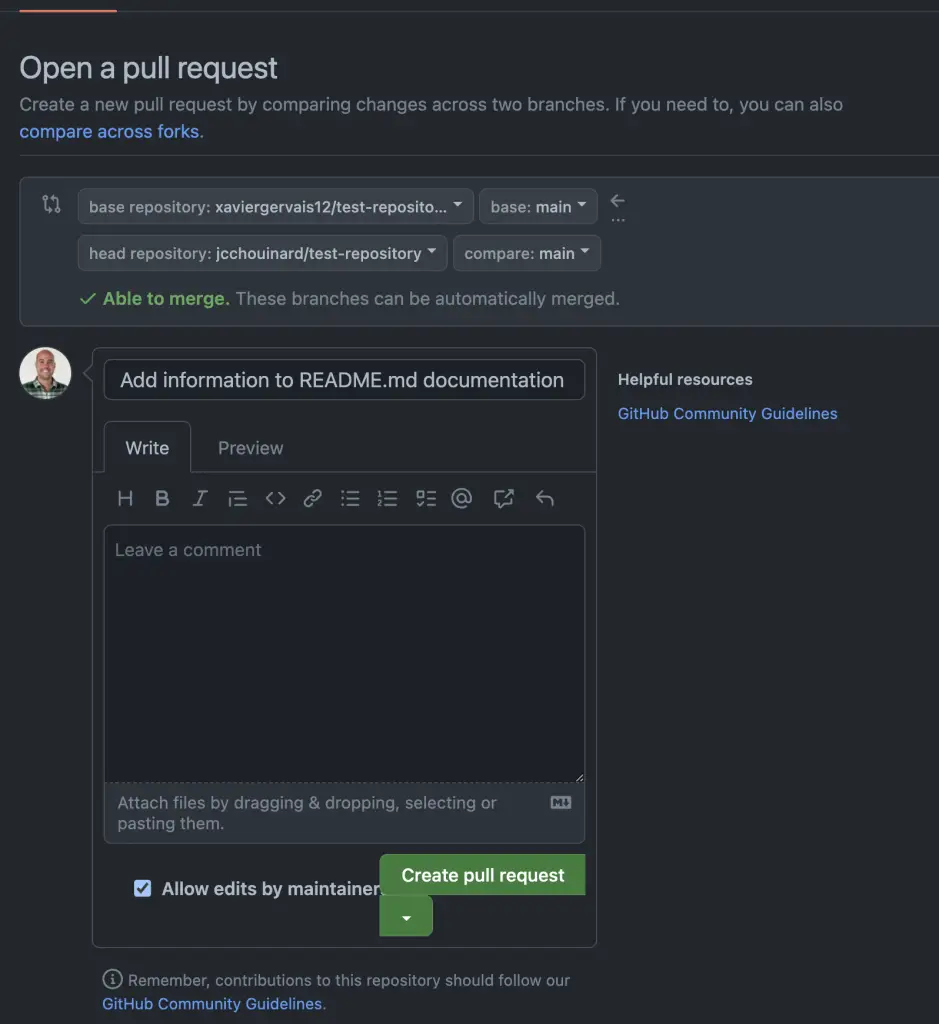Insert a quote block
939x1024 pixels.
[237, 498]
